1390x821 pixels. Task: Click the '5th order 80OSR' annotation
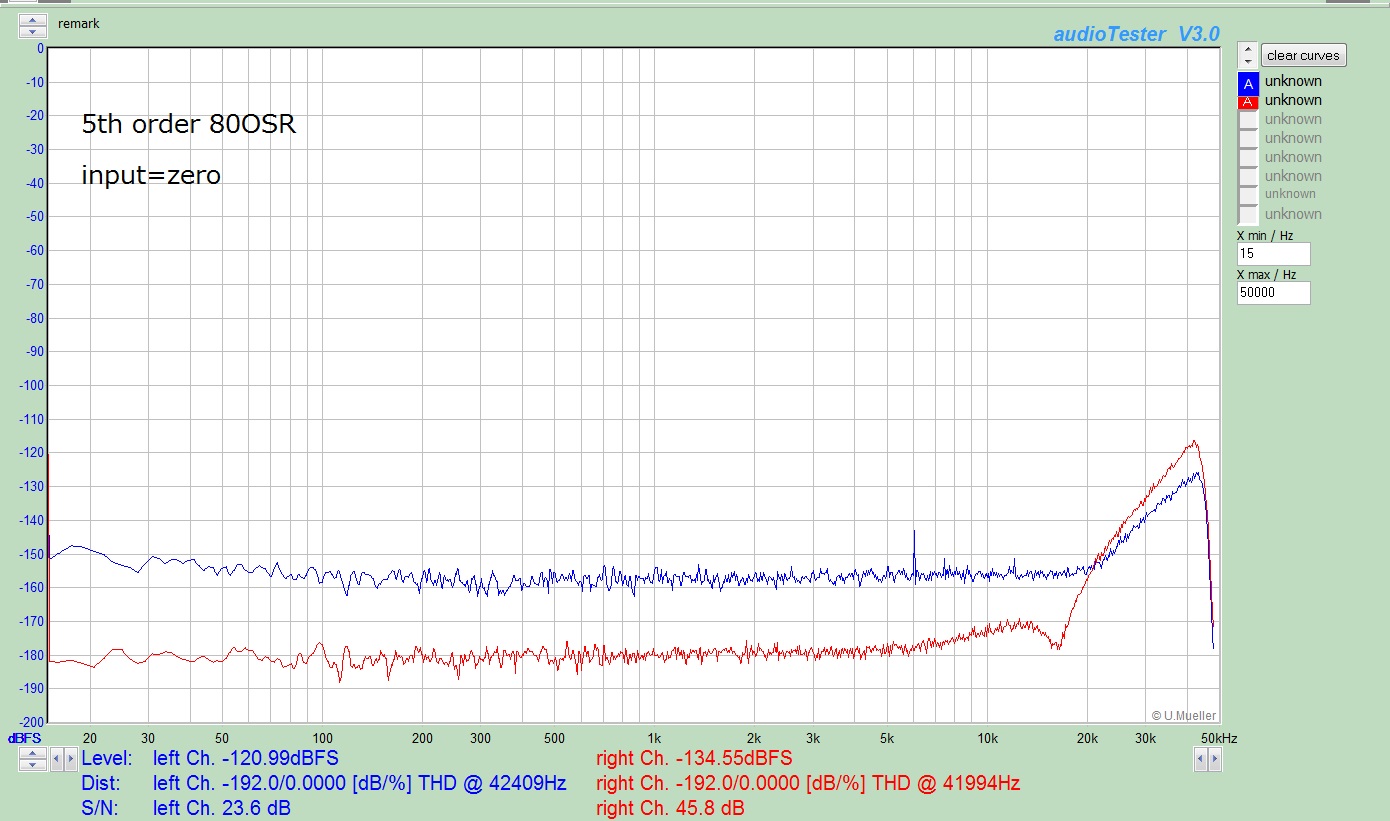(188, 125)
